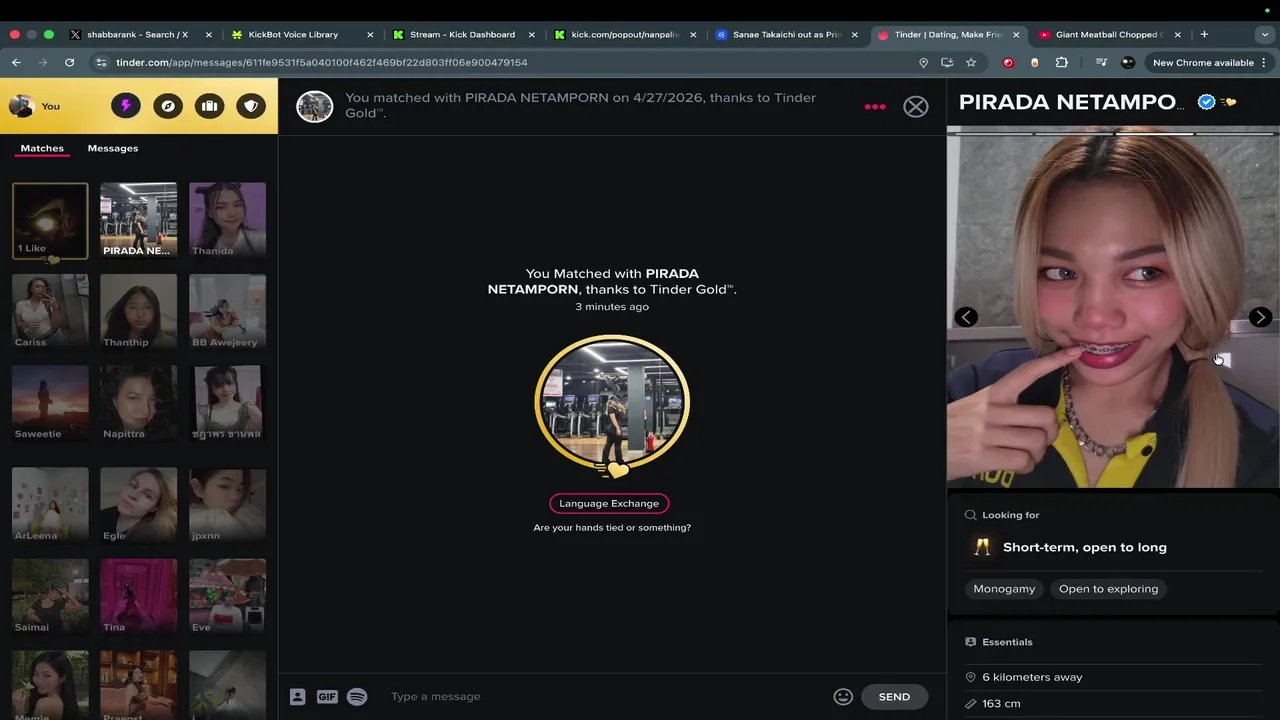
Task: Open jpxnn match thumbnail
Action: tap(227, 505)
